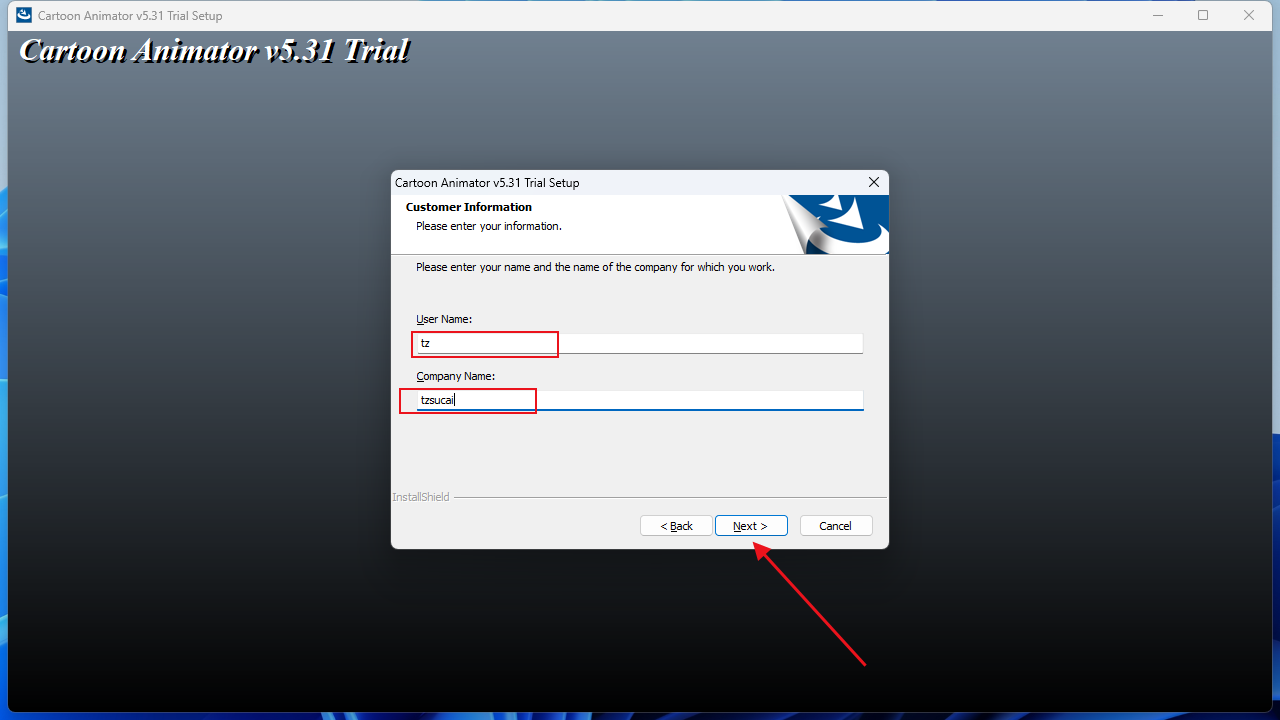Click the 'Please enter your information.' subheading
Screen dimensions: 1280x720
click(x=489, y=226)
